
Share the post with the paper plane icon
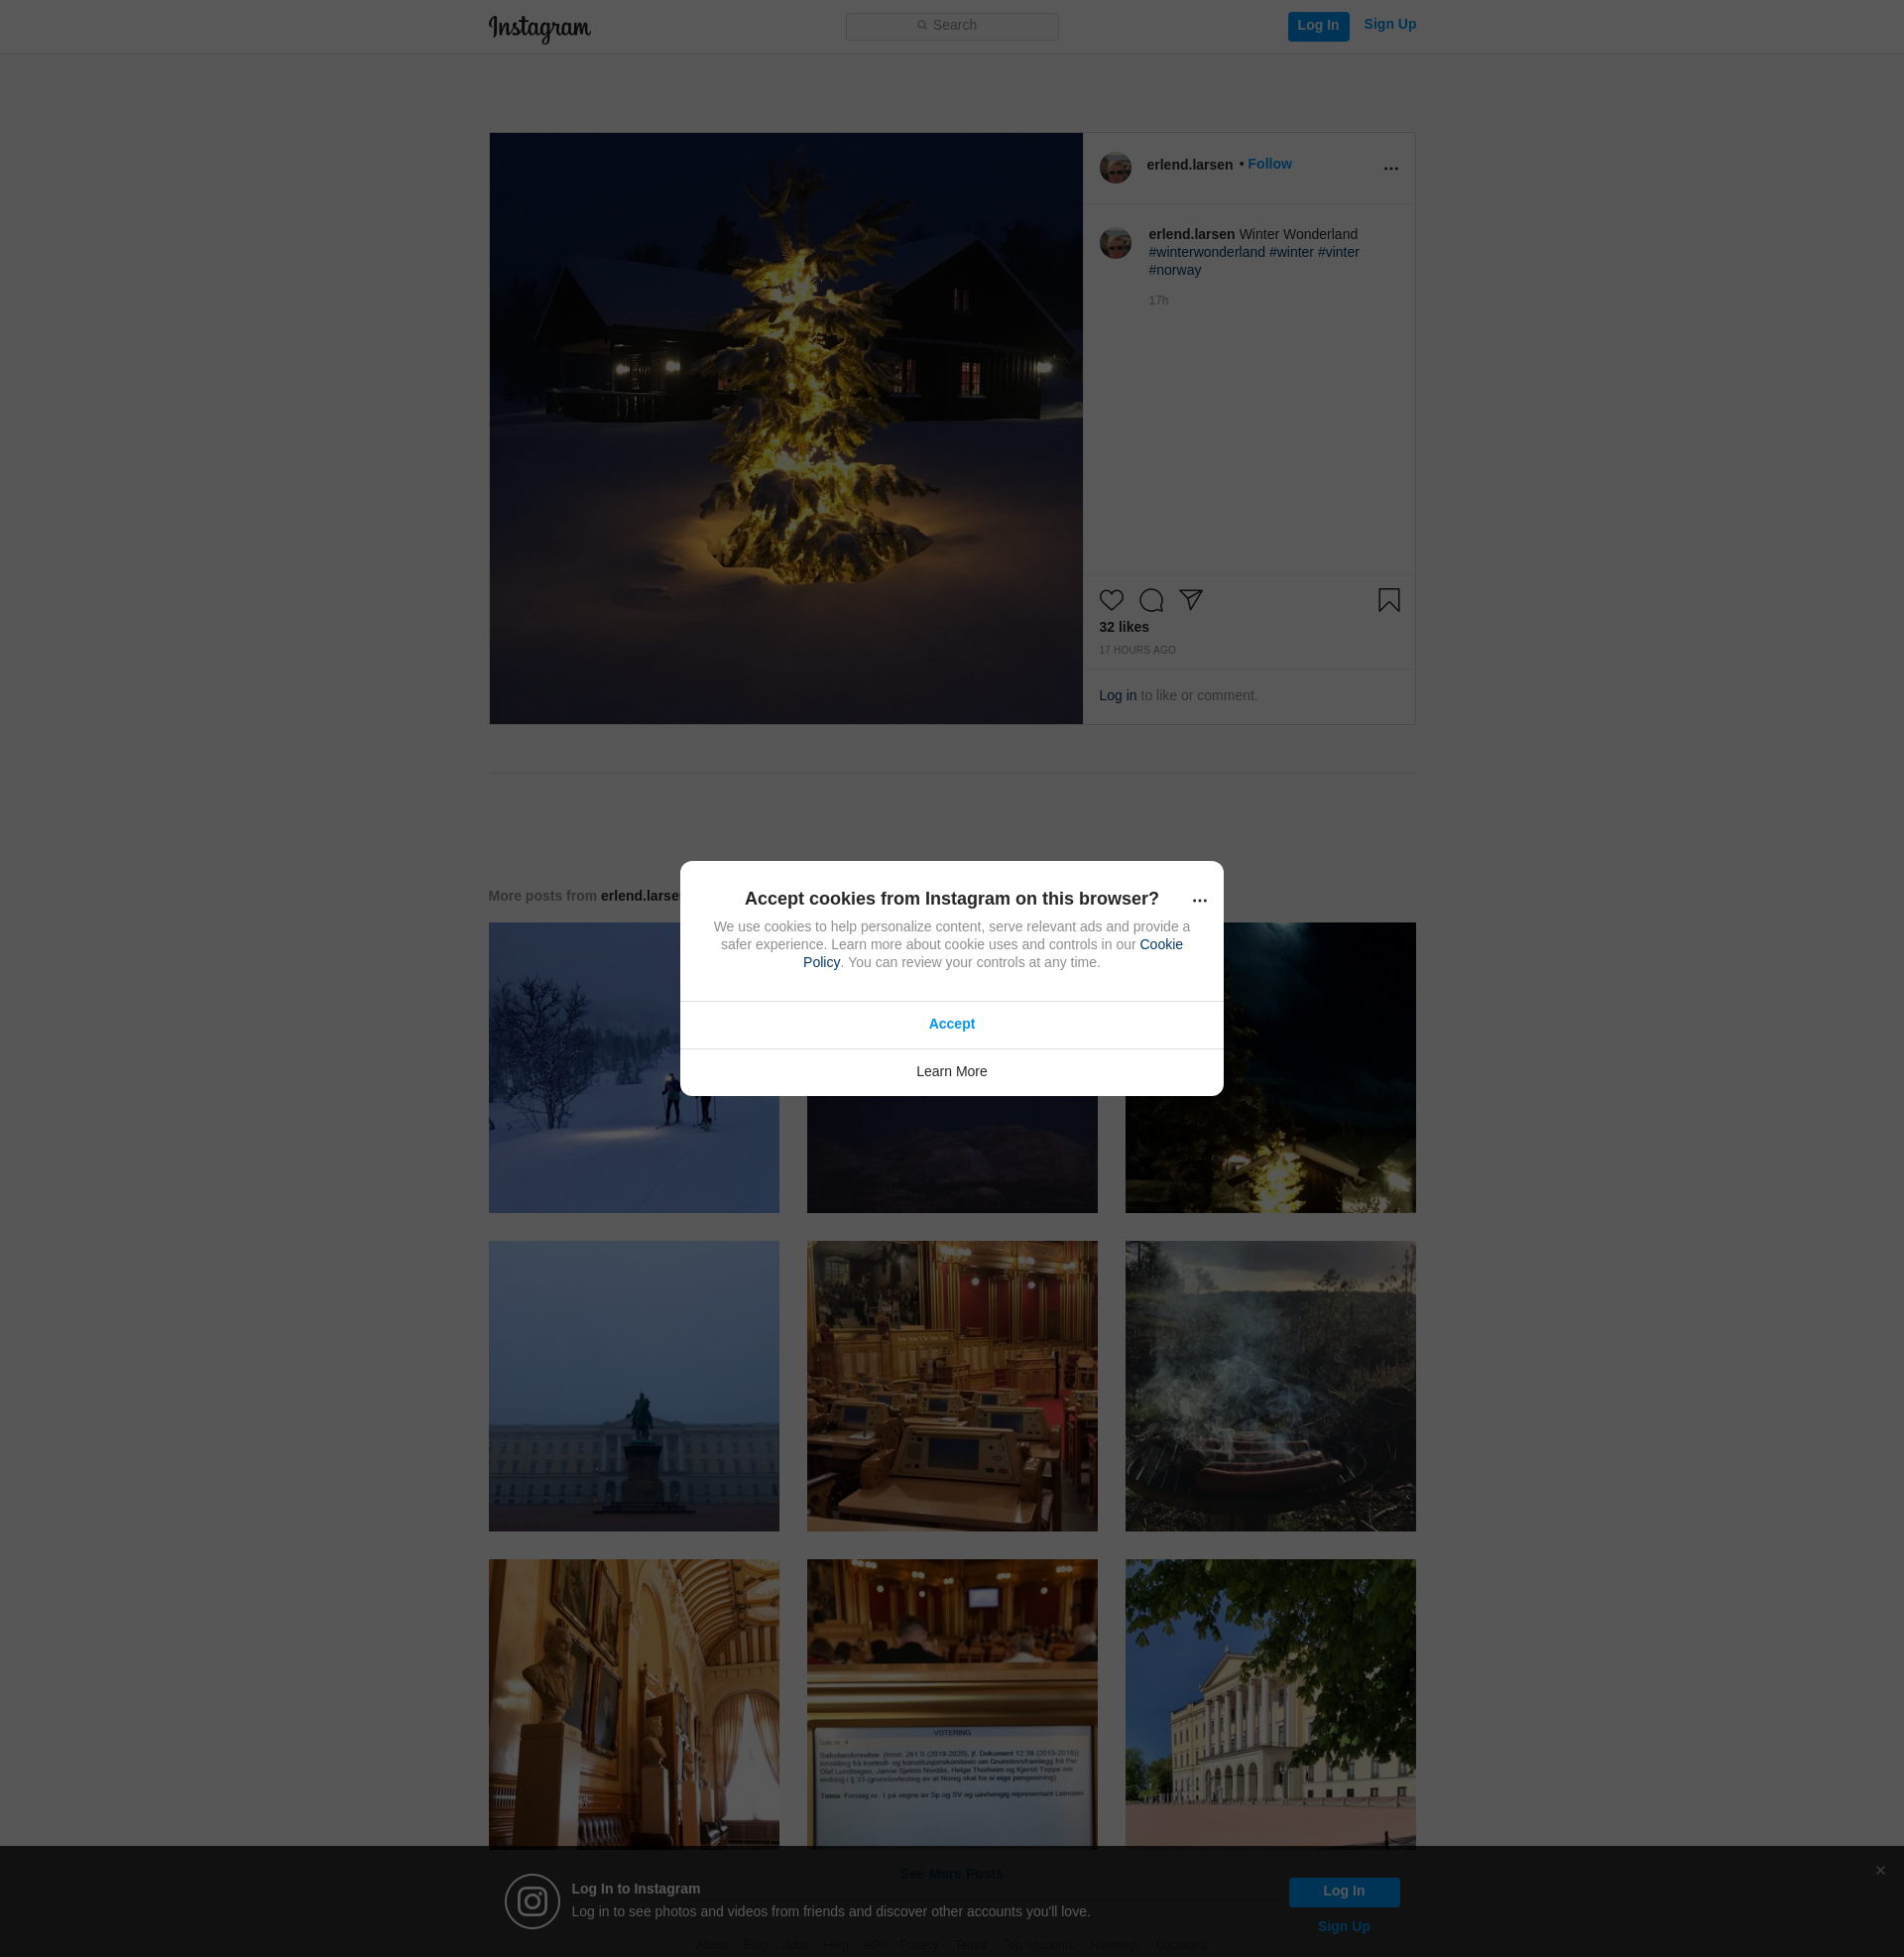[x=1190, y=600]
